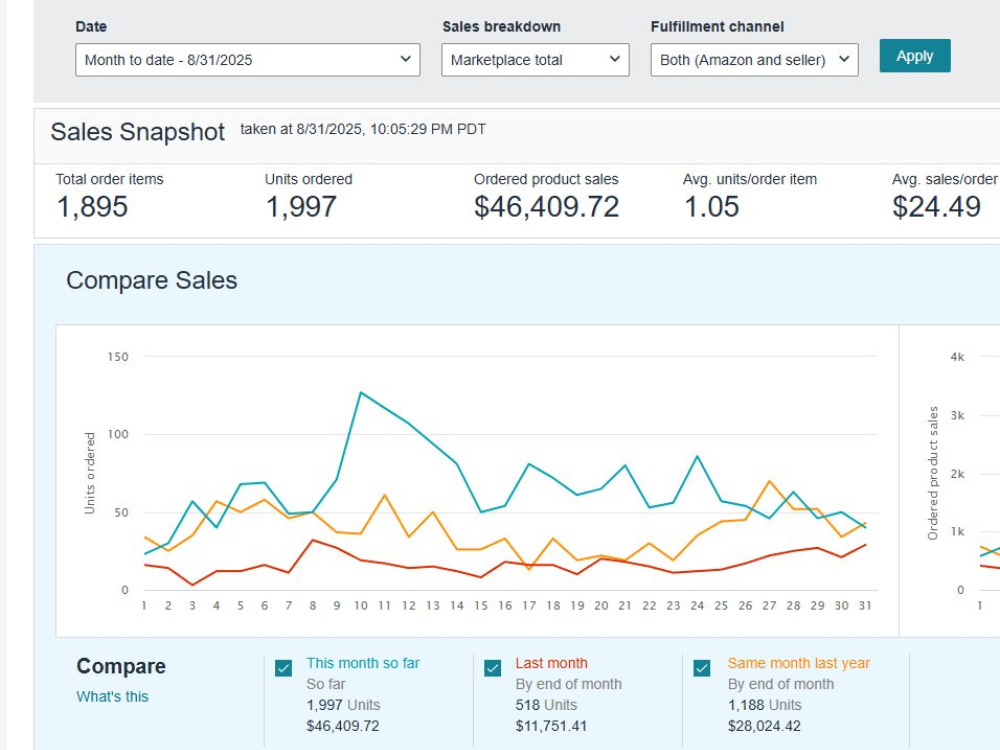Click the chevron in Both (Amazon and seller)
Image resolution: width=1000 pixels, height=750 pixels.
coord(844,59)
